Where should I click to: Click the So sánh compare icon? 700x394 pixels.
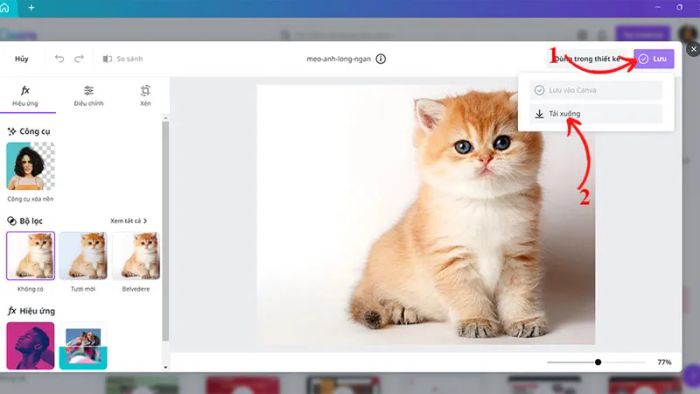tap(107, 59)
